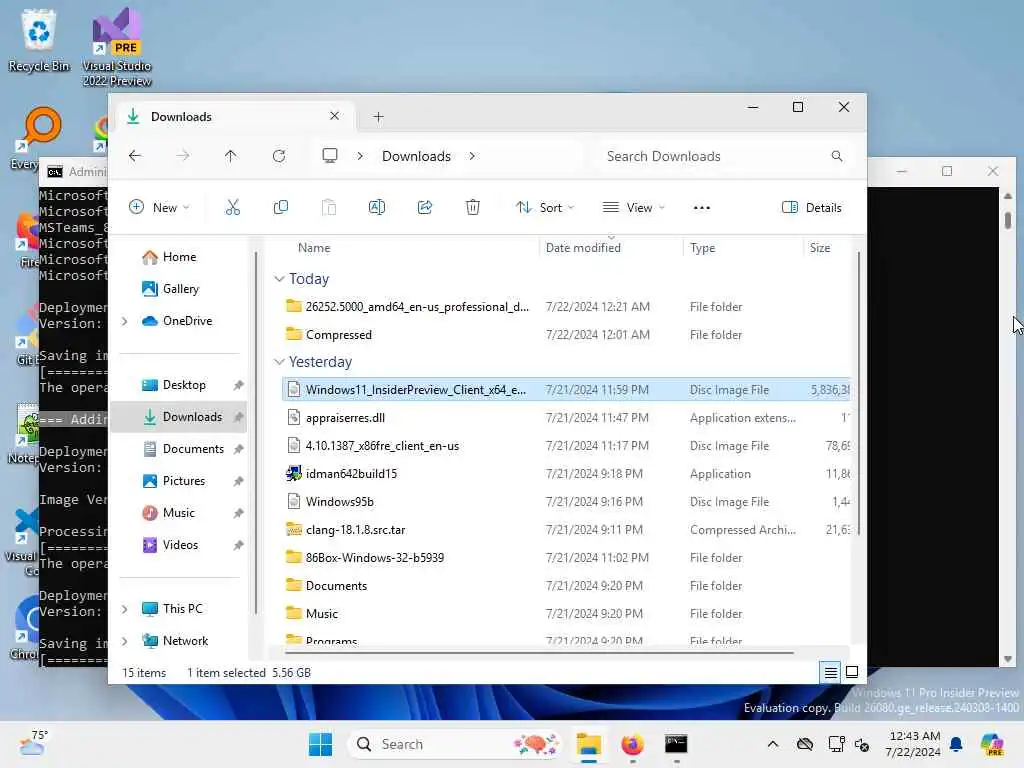1024x768 pixels.
Task: Collapse the Yesterday group
Action: [x=279, y=362]
